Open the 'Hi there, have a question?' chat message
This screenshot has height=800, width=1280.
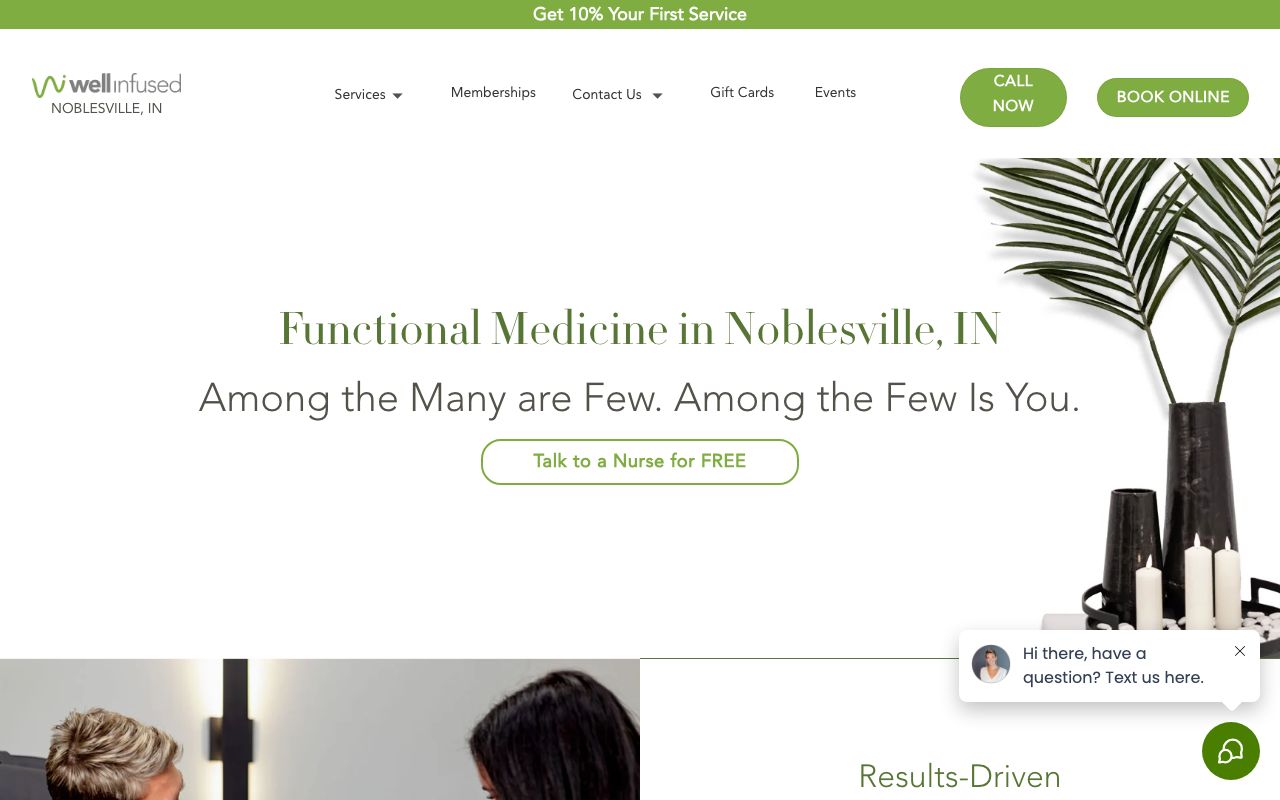coord(1113,665)
